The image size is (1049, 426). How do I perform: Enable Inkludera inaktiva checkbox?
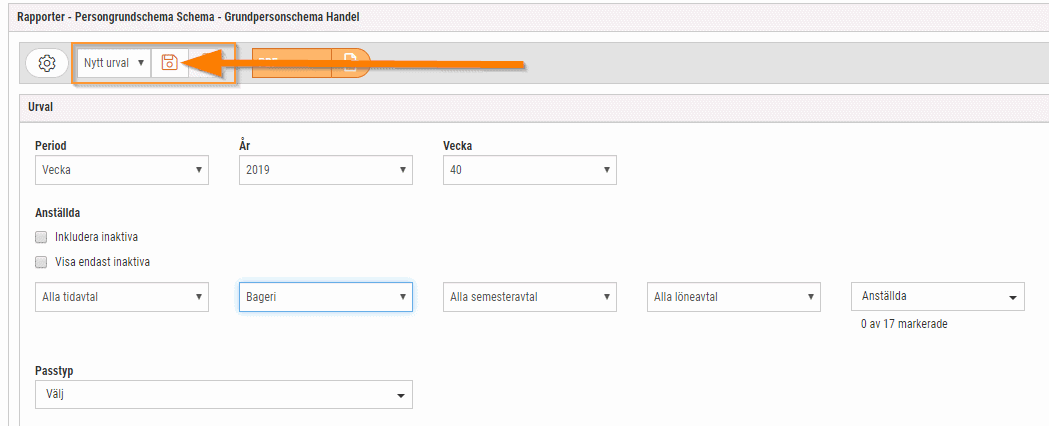click(41, 237)
